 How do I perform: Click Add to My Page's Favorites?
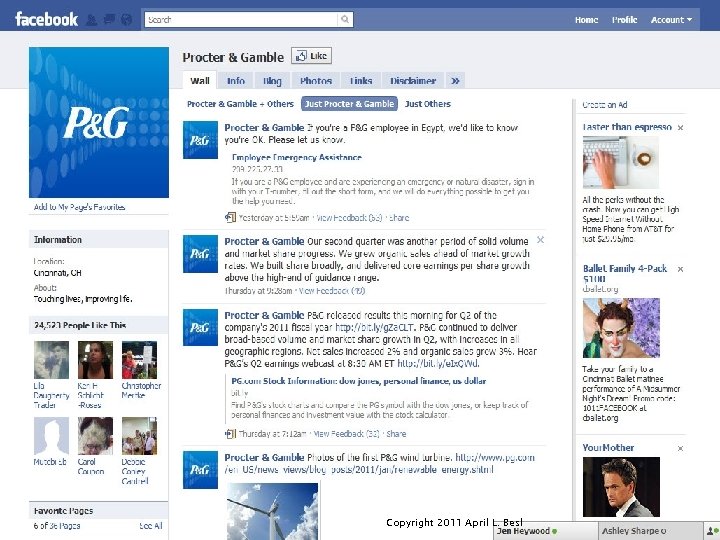pos(79,207)
